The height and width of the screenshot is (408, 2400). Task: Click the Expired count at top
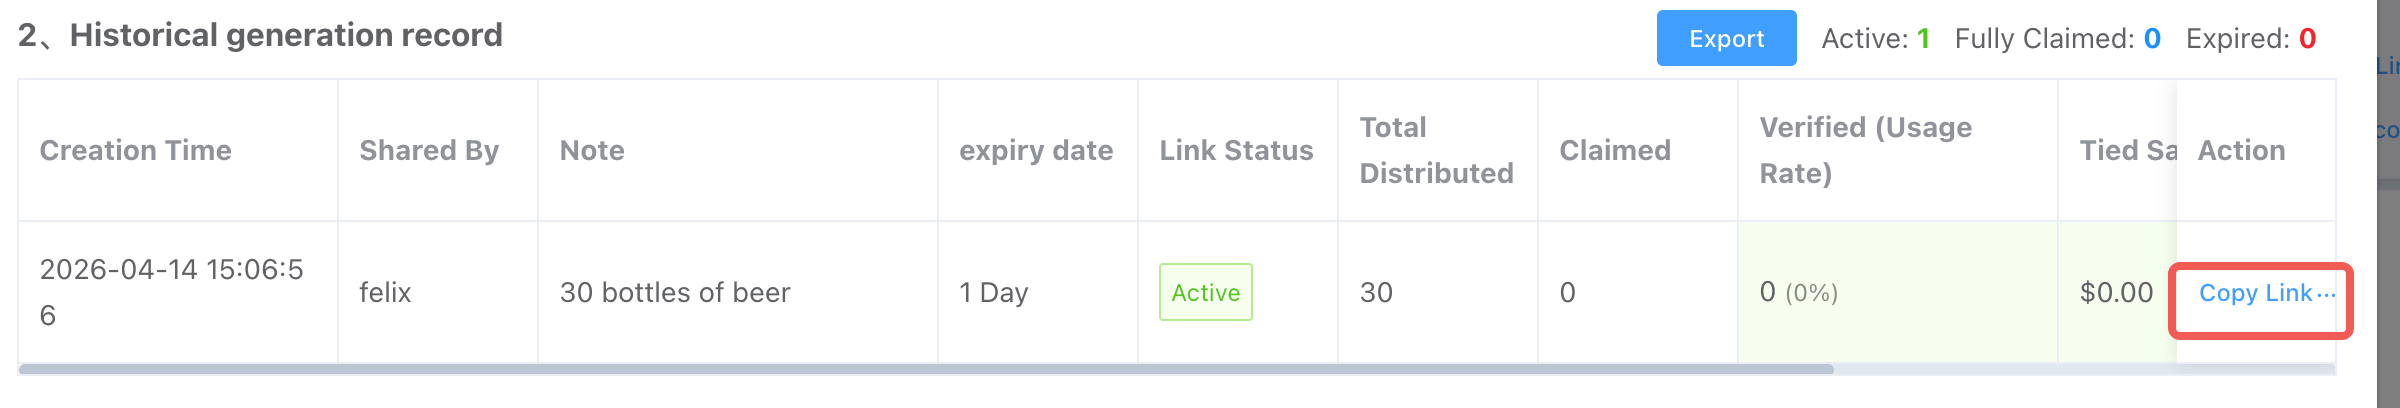(2308, 39)
